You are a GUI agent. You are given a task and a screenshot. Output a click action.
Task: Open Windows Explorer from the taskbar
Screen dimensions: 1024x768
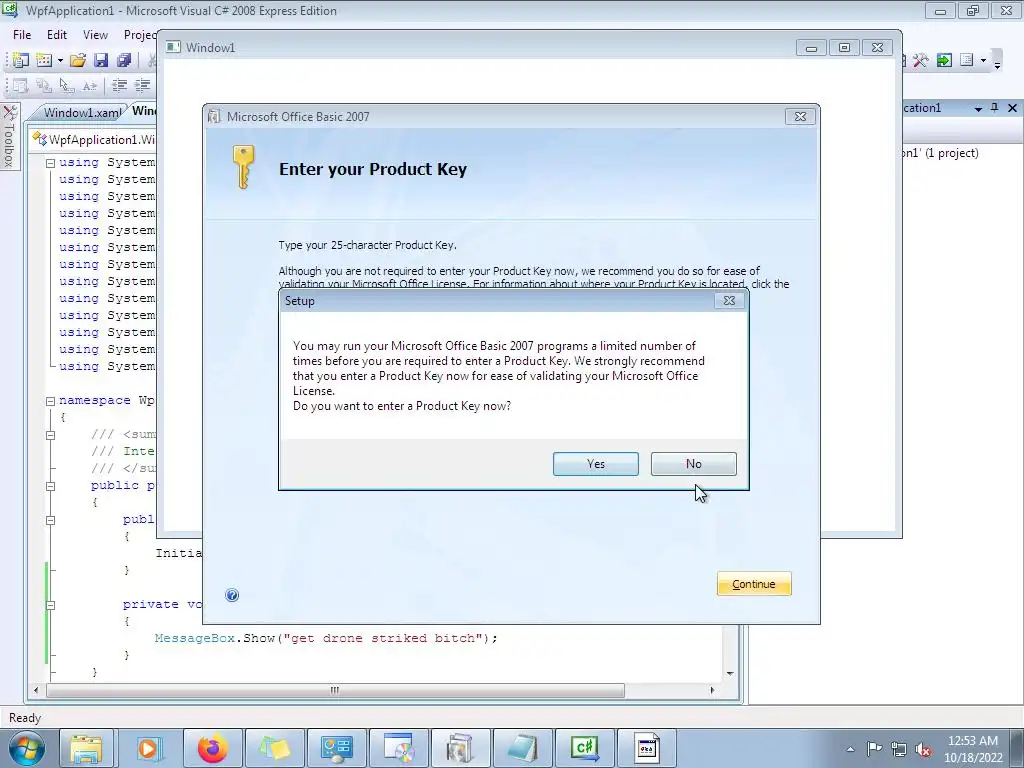pos(86,748)
